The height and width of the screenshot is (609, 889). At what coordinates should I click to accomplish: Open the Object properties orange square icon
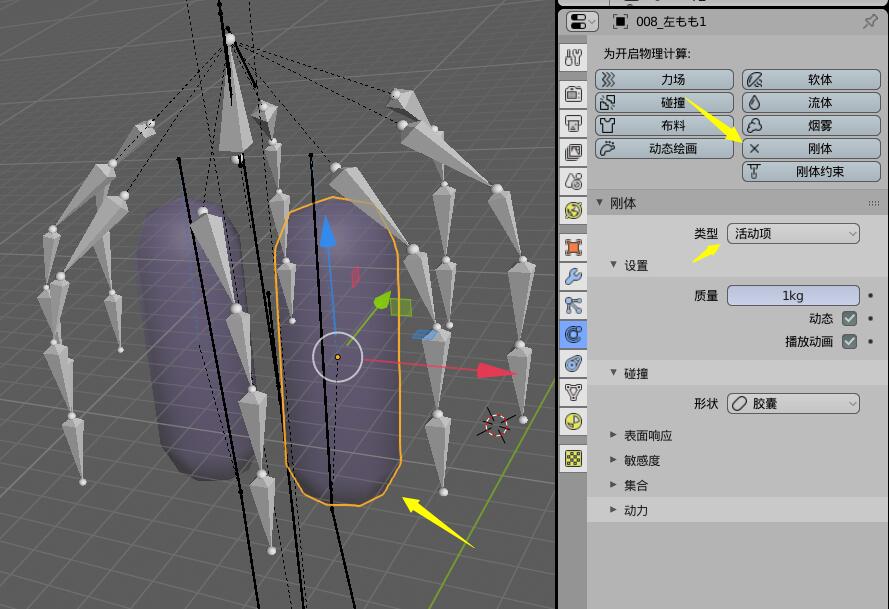pos(573,245)
